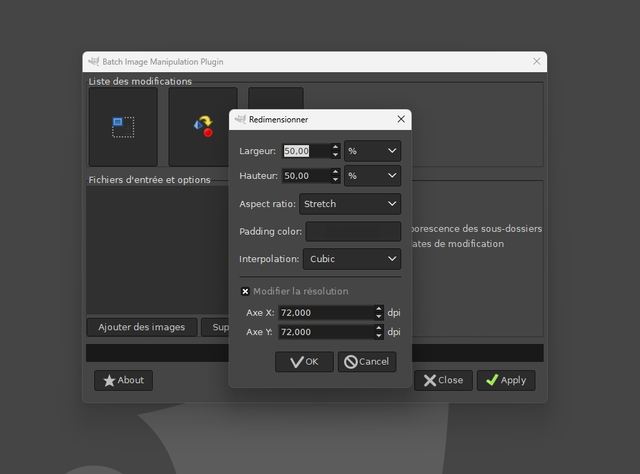Image resolution: width=640 pixels, height=474 pixels.
Task: Click the Hauteur value field
Action: tap(306, 176)
